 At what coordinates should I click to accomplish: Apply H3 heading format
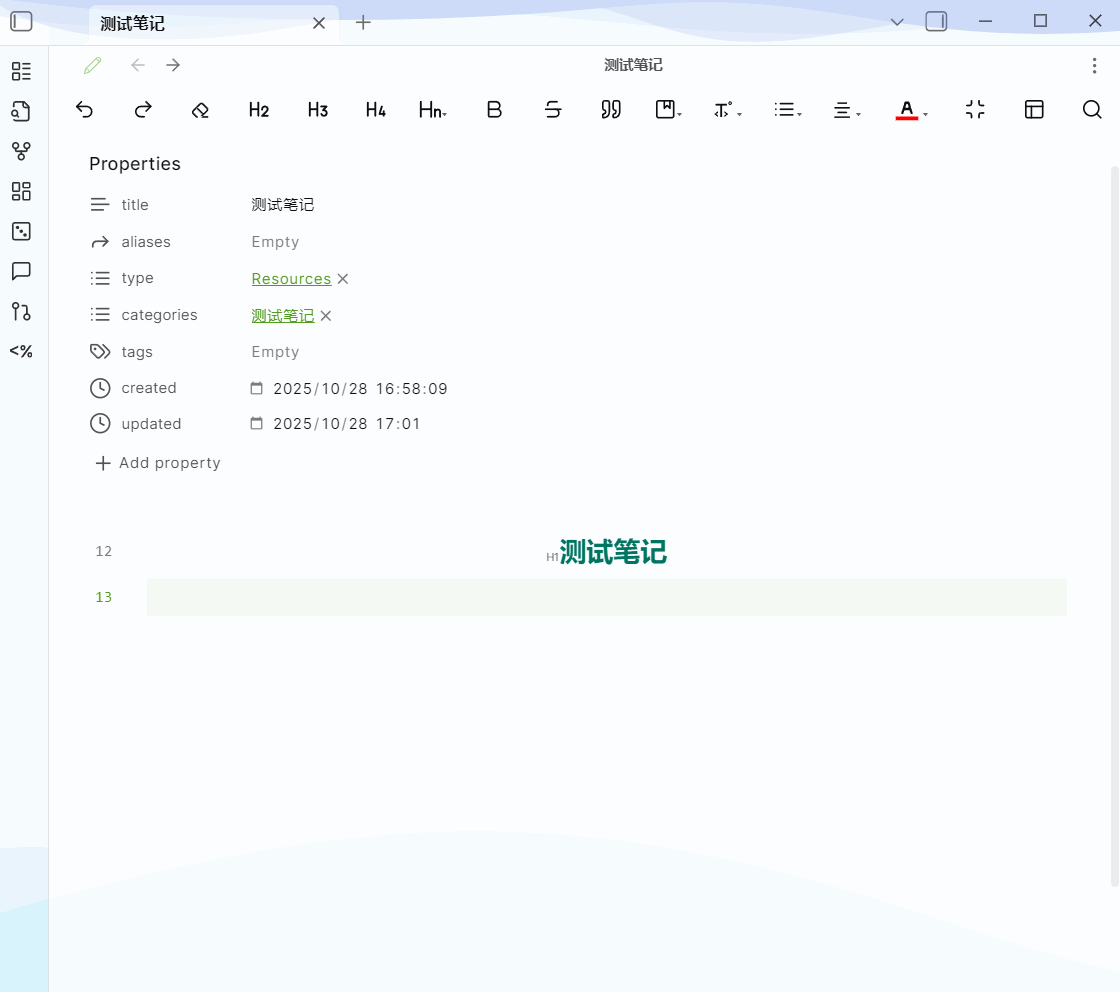(x=317, y=110)
